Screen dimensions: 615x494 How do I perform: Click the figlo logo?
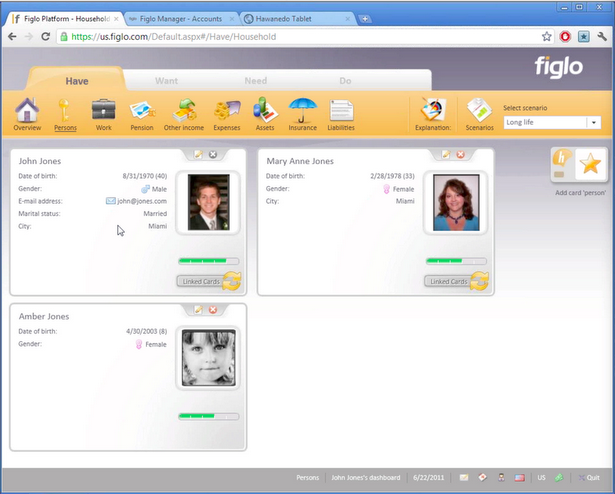point(559,67)
